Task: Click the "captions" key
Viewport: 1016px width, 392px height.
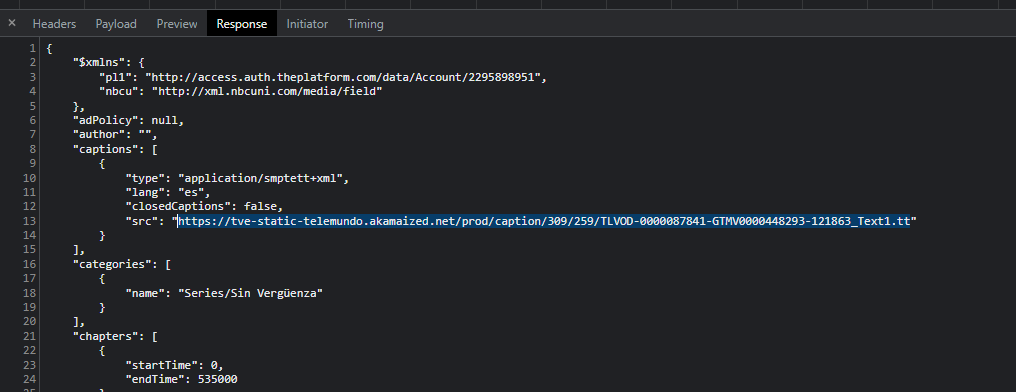Action: point(106,149)
